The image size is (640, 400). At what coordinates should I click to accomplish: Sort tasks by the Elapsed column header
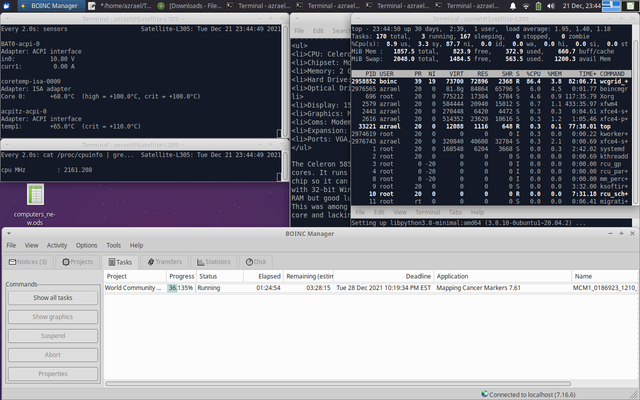[263, 276]
